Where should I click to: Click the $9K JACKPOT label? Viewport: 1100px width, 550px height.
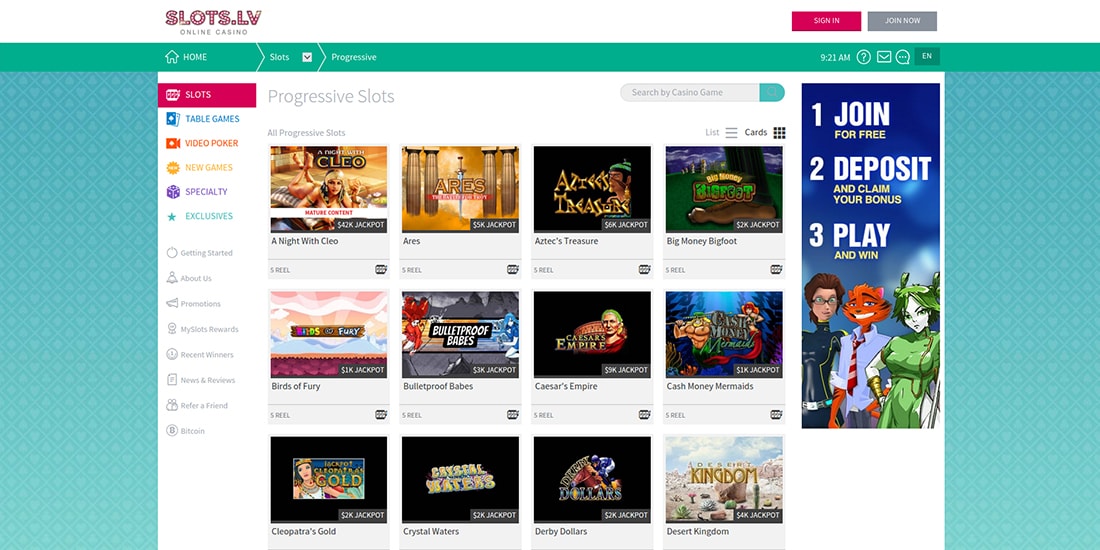click(626, 370)
